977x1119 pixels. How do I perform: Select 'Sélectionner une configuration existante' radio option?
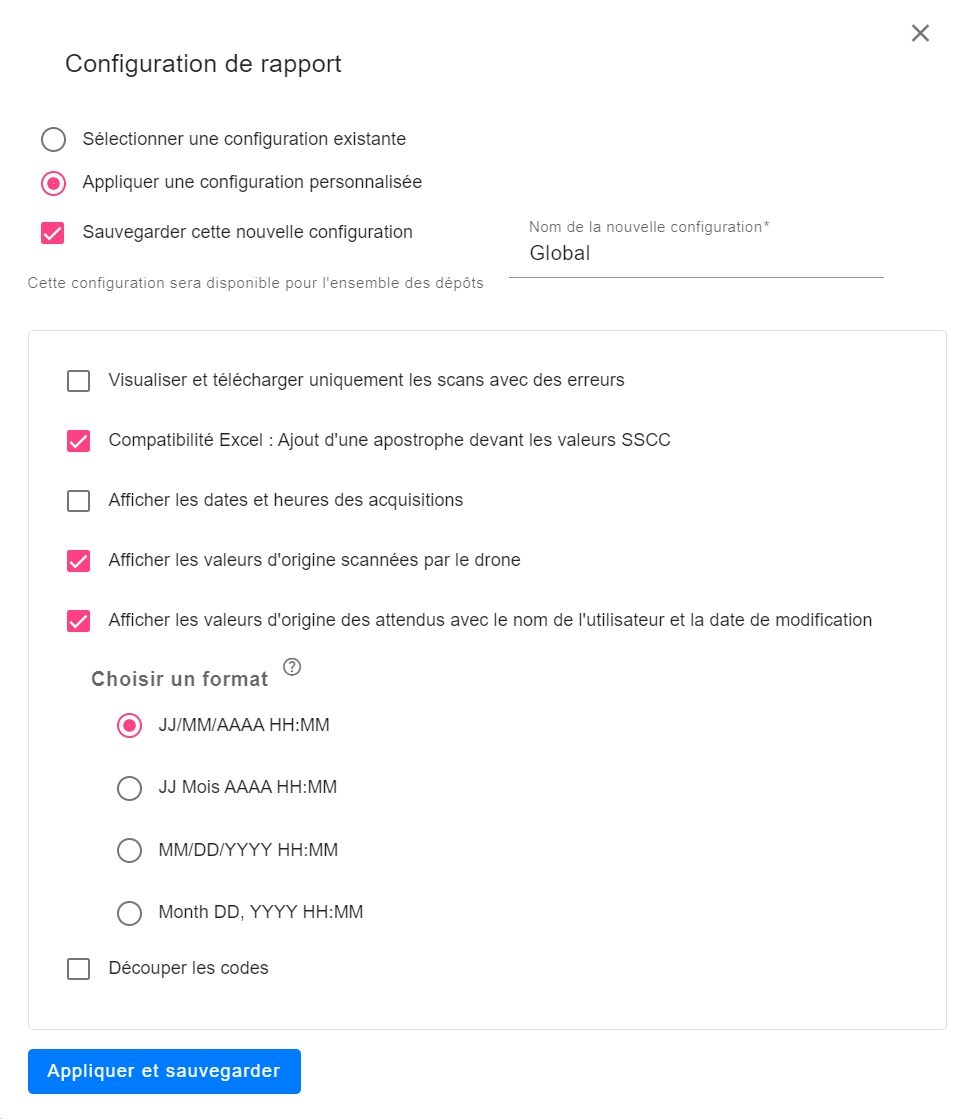coord(53,139)
